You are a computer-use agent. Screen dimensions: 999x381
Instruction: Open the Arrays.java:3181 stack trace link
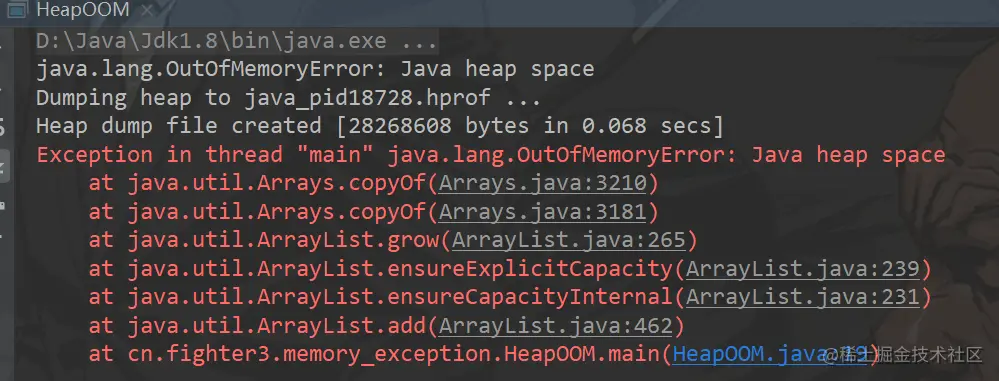pyautogui.click(x=543, y=212)
